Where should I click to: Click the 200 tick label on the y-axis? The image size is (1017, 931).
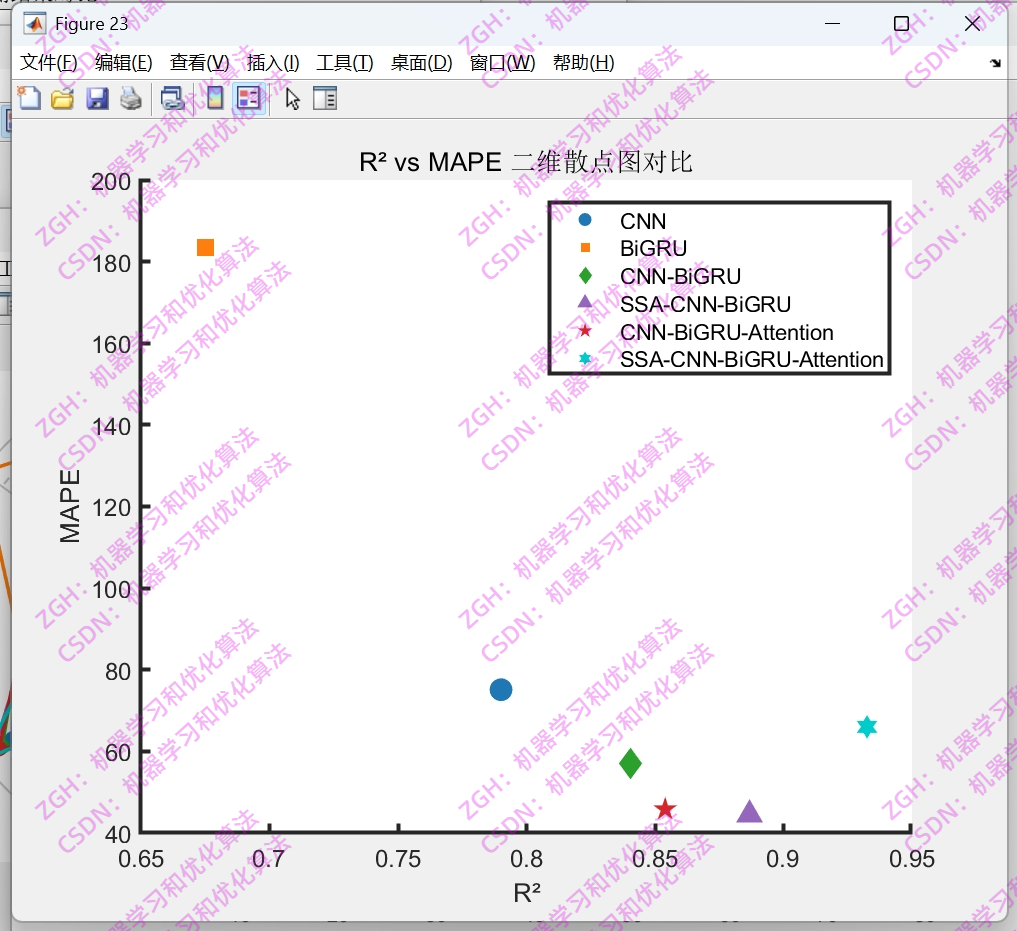coord(111,182)
